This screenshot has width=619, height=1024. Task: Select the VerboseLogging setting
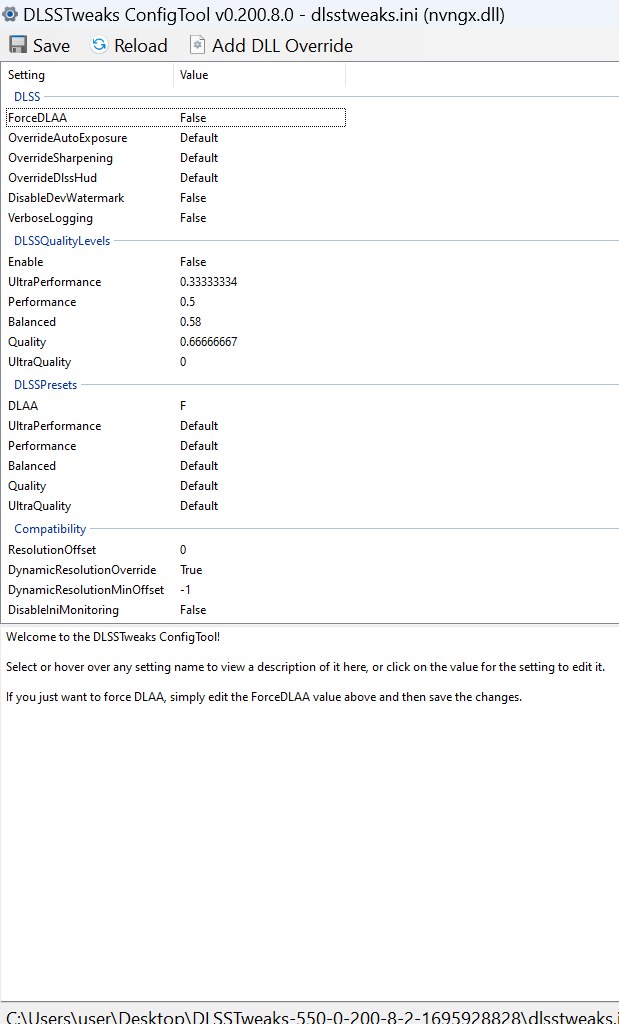click(x=50, y=218)
